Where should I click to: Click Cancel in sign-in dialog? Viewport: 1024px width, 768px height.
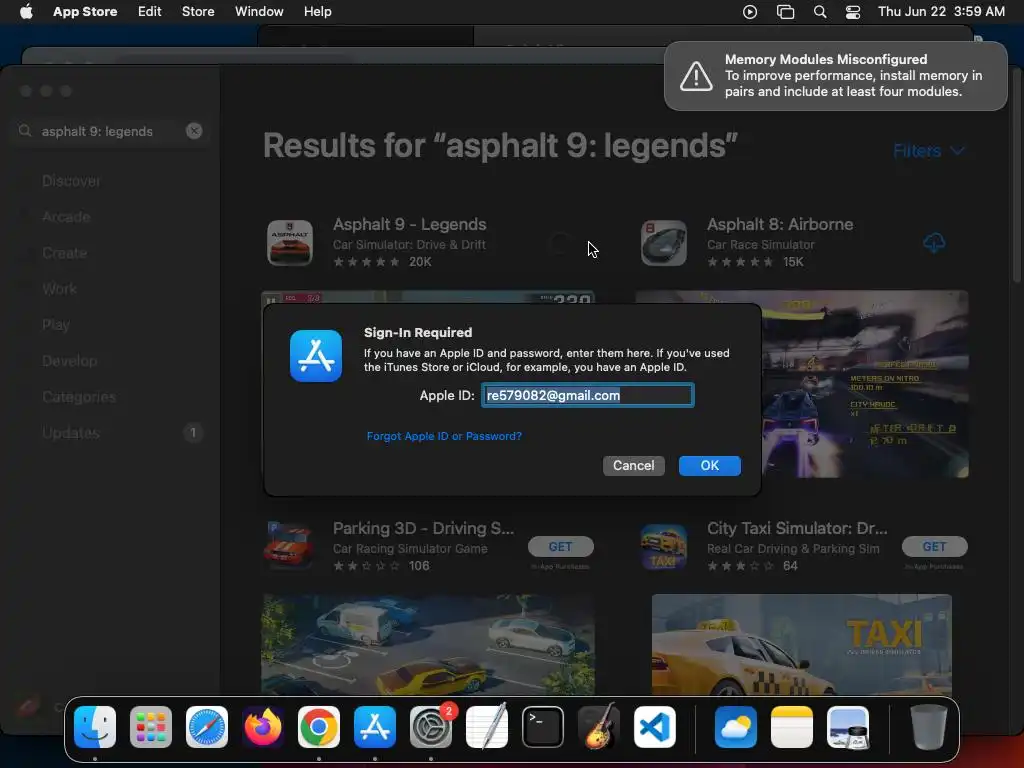[x=633, y=466]
